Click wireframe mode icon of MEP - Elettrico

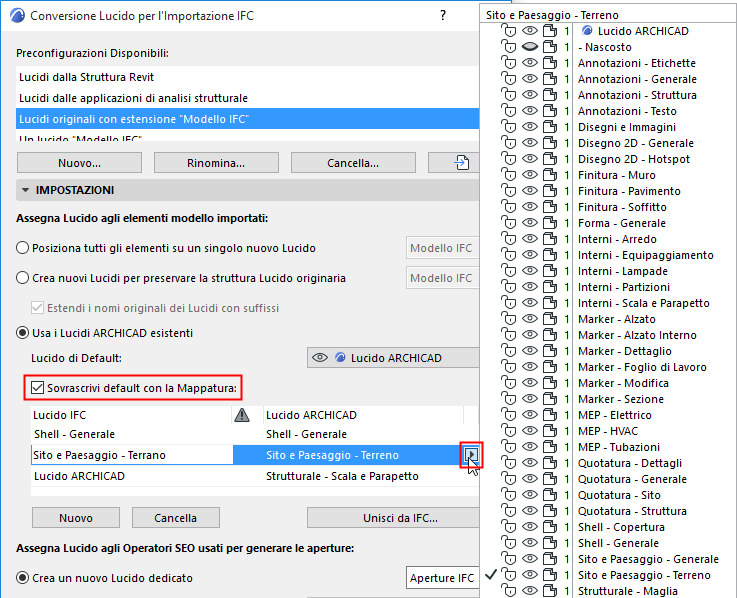[x=550, y=414]
